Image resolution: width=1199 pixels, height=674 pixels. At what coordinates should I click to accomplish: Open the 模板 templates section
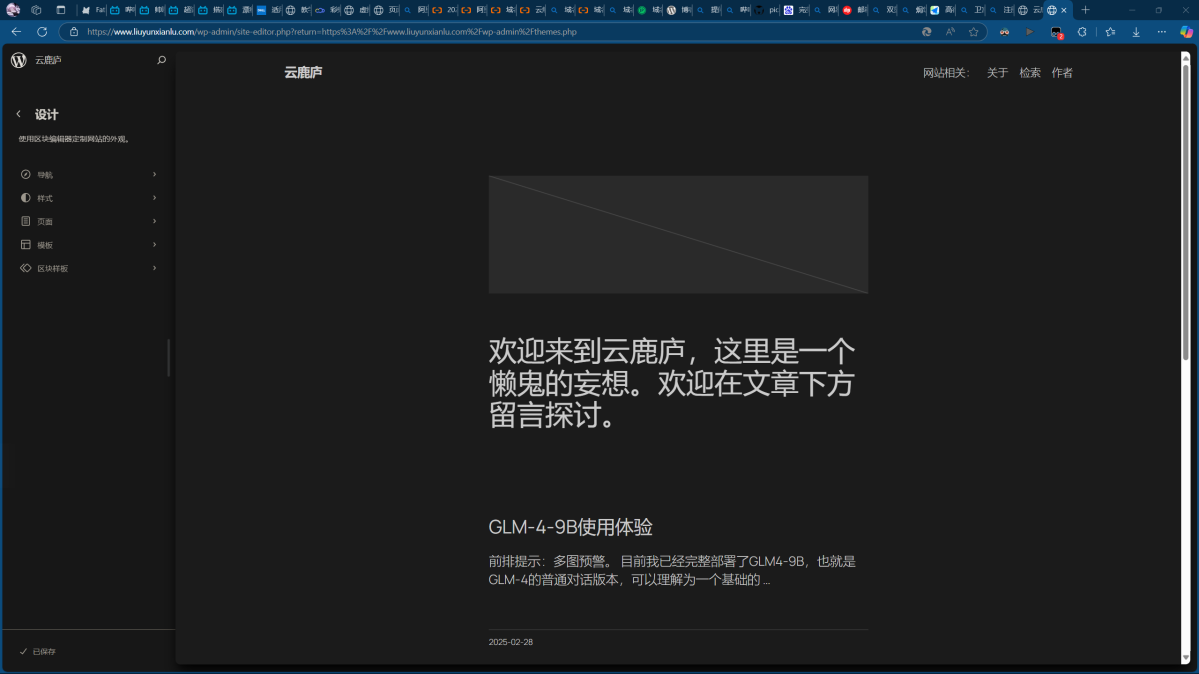coord(88,245)
